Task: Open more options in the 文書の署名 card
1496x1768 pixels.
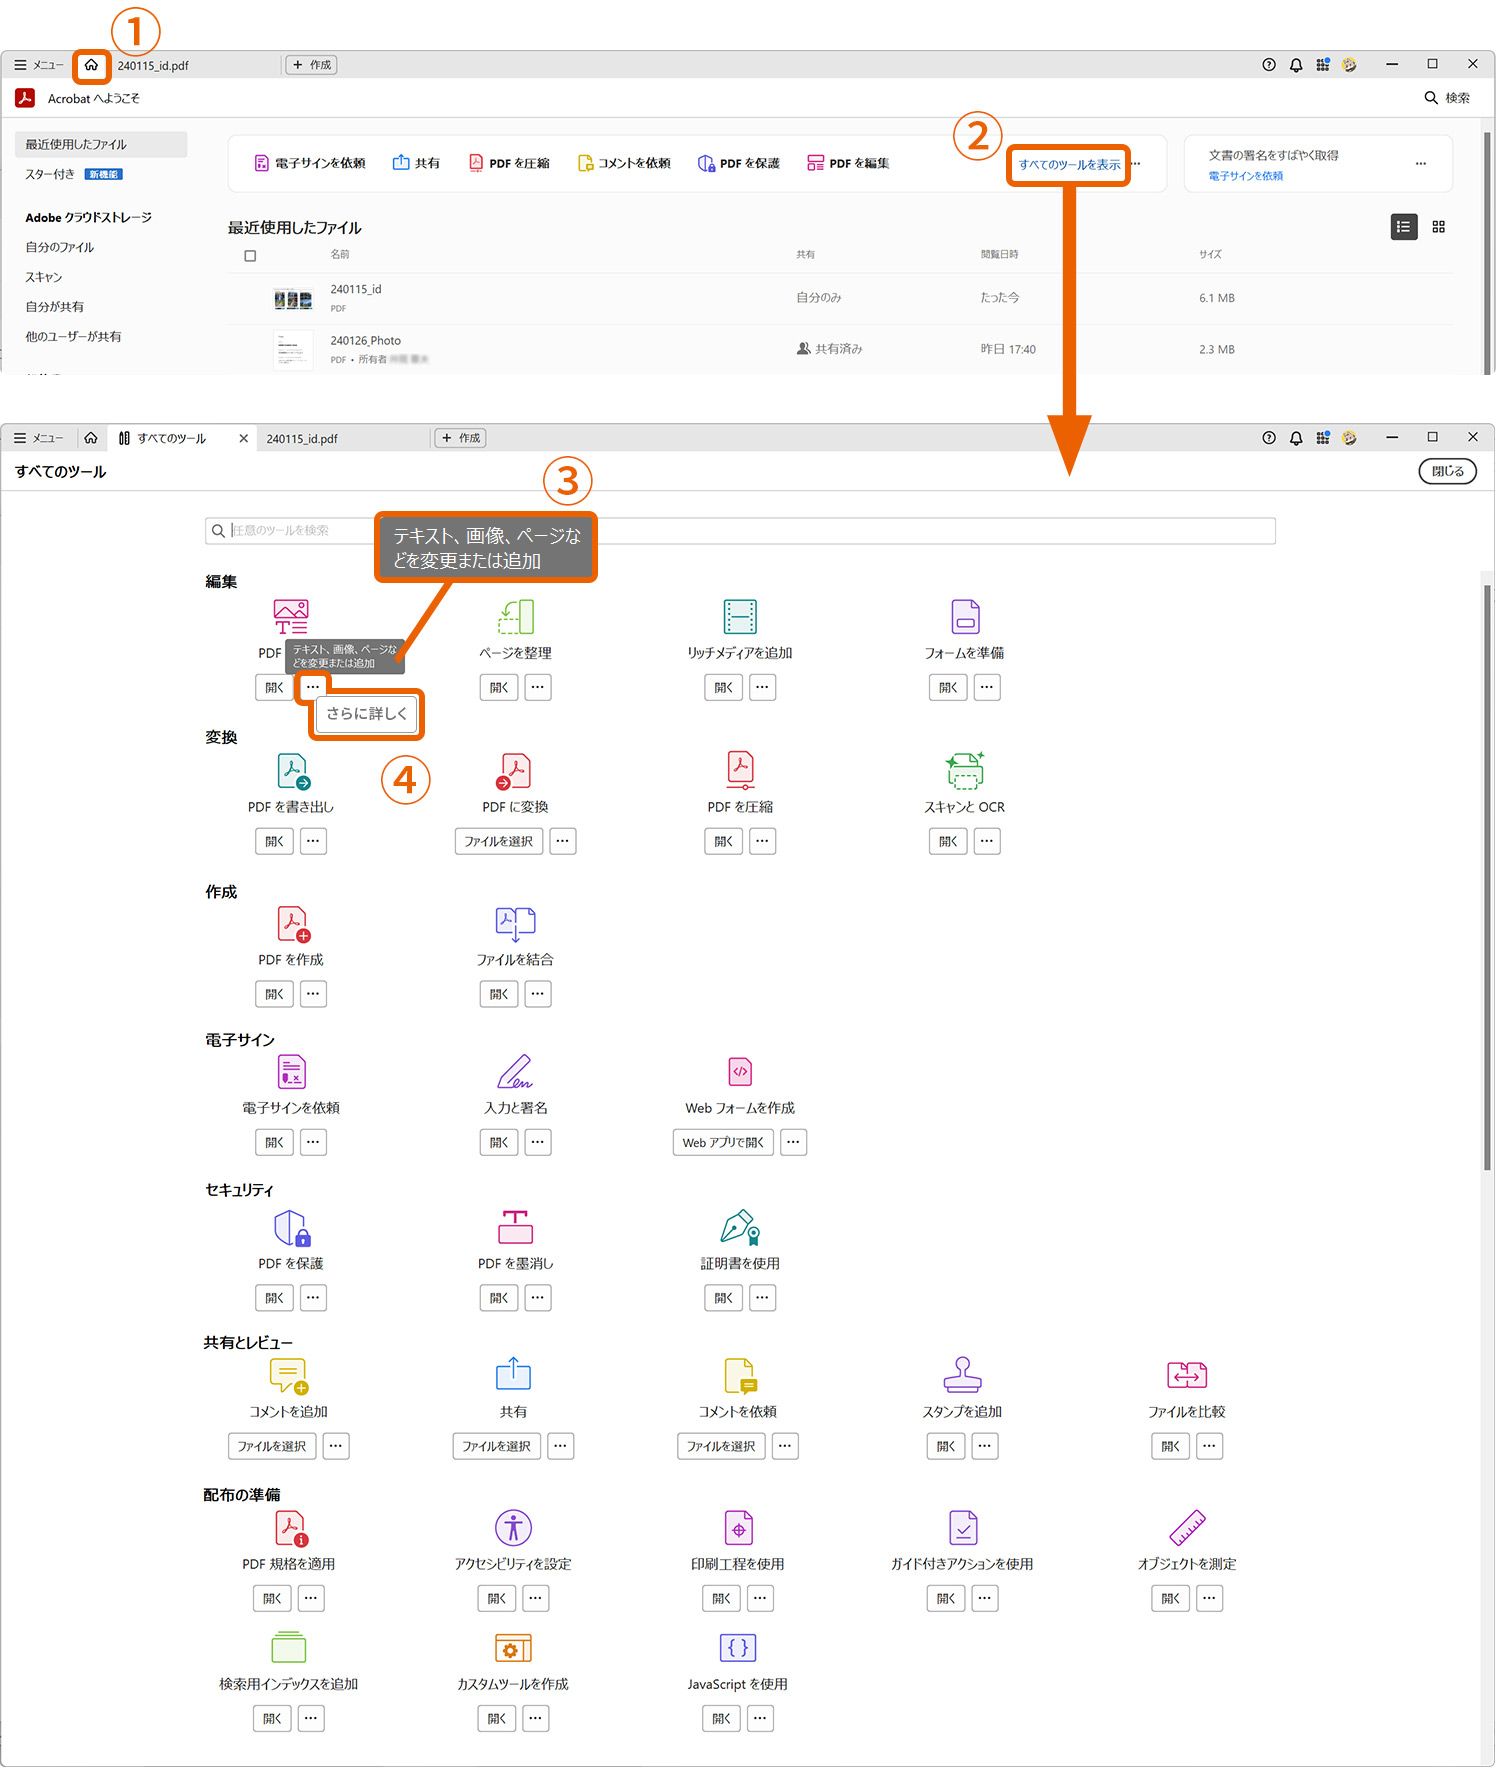Action: 1421,164
